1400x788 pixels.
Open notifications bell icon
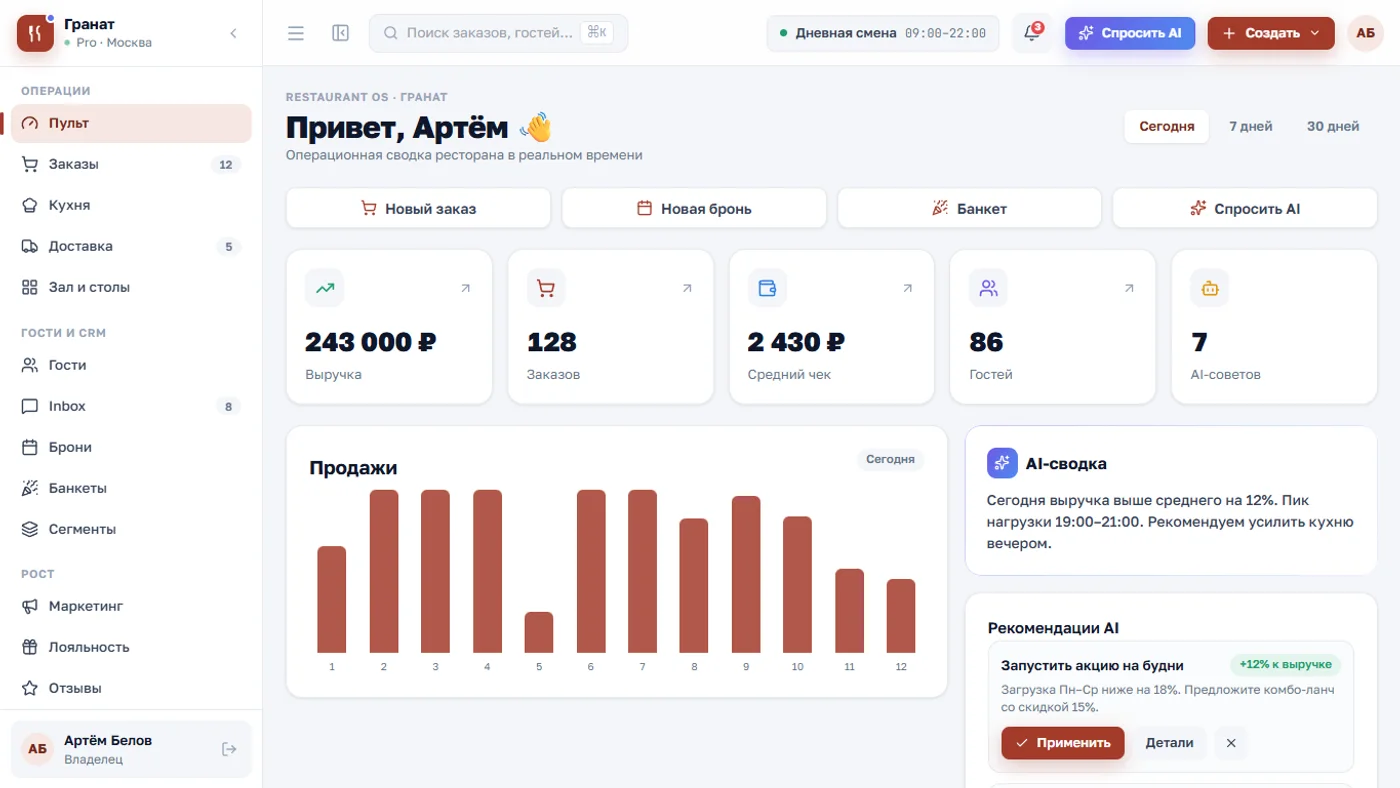1032,33
